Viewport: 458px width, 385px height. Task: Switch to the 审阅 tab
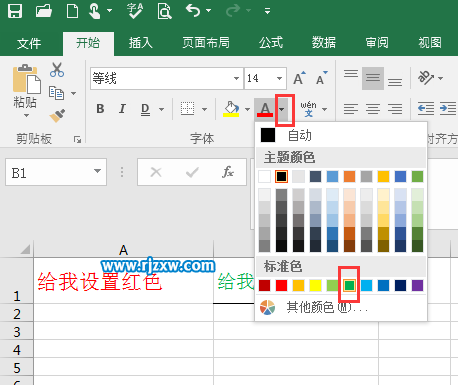pyautogui.click(x=377, y=43)
